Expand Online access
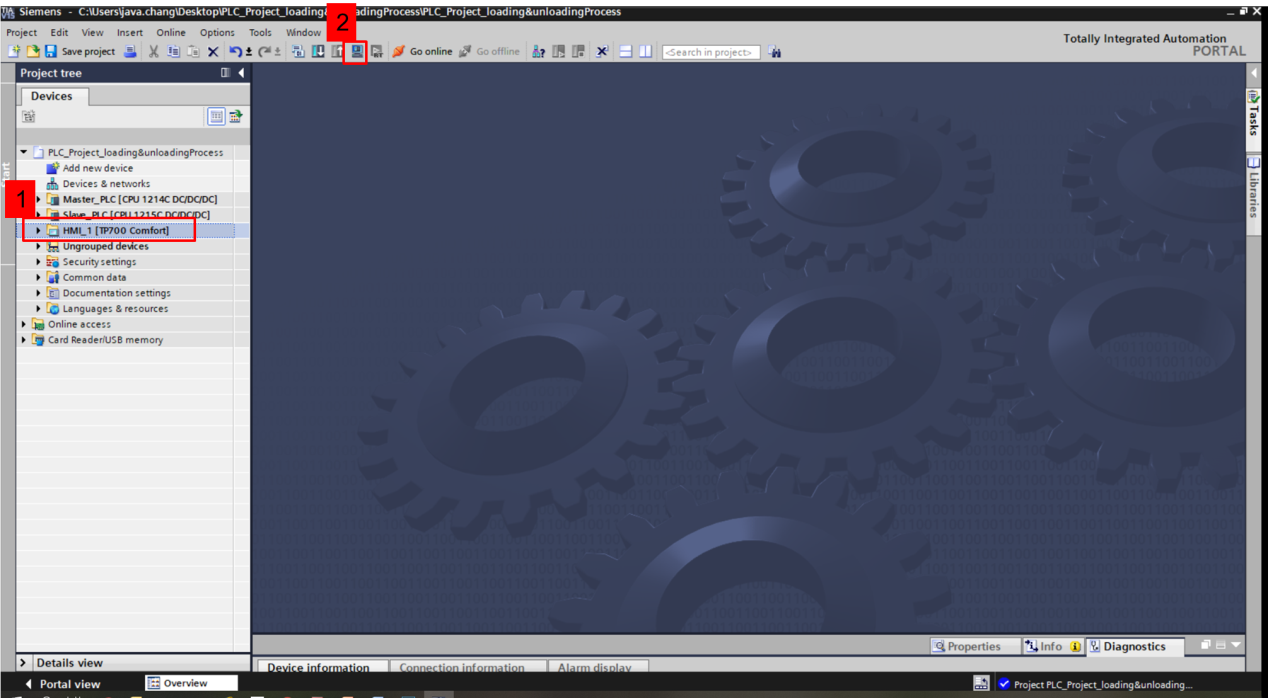The height and width of the screenshot is (698, 1268). click(x=24, y=324)
